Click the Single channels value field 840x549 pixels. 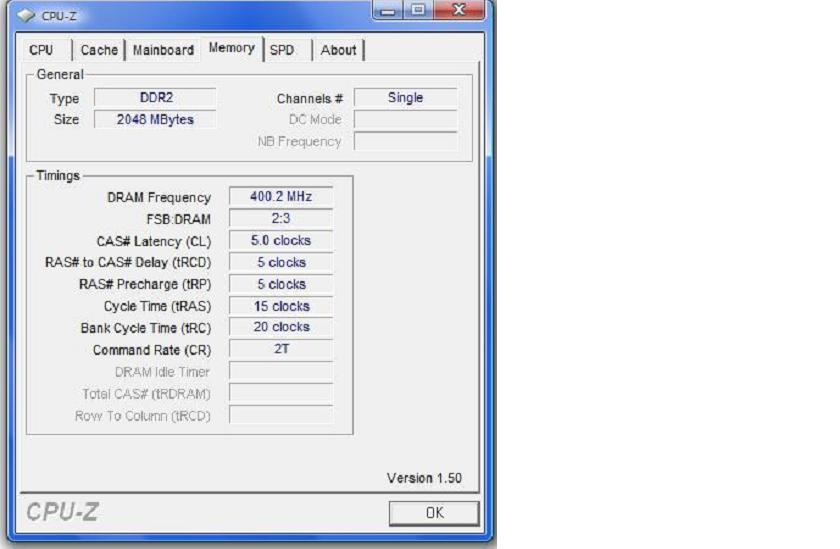click(406, 97)
